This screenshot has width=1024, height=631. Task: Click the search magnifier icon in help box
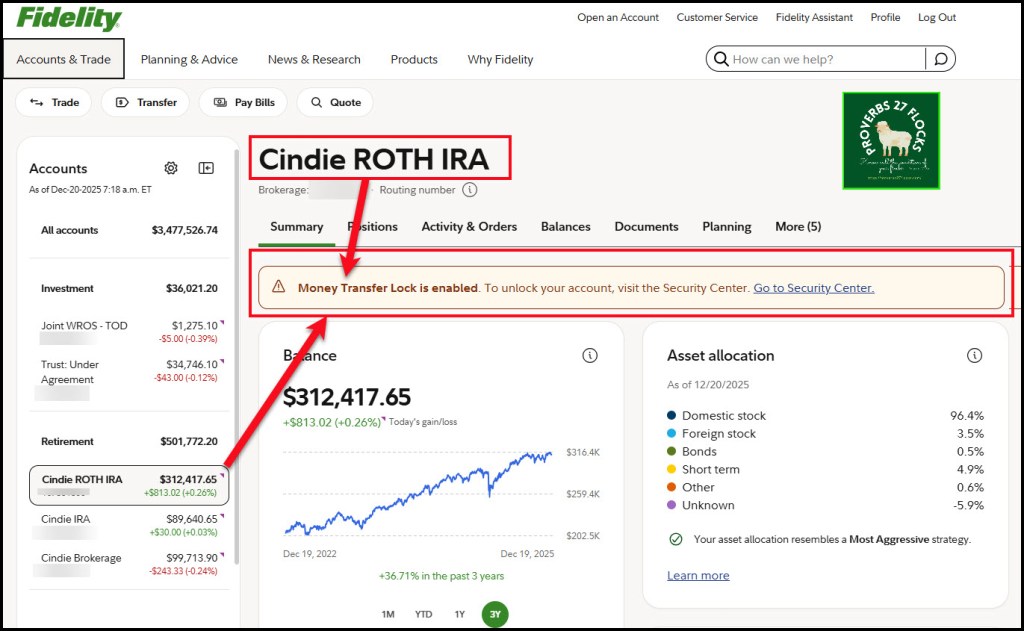[x=940, y=59]
